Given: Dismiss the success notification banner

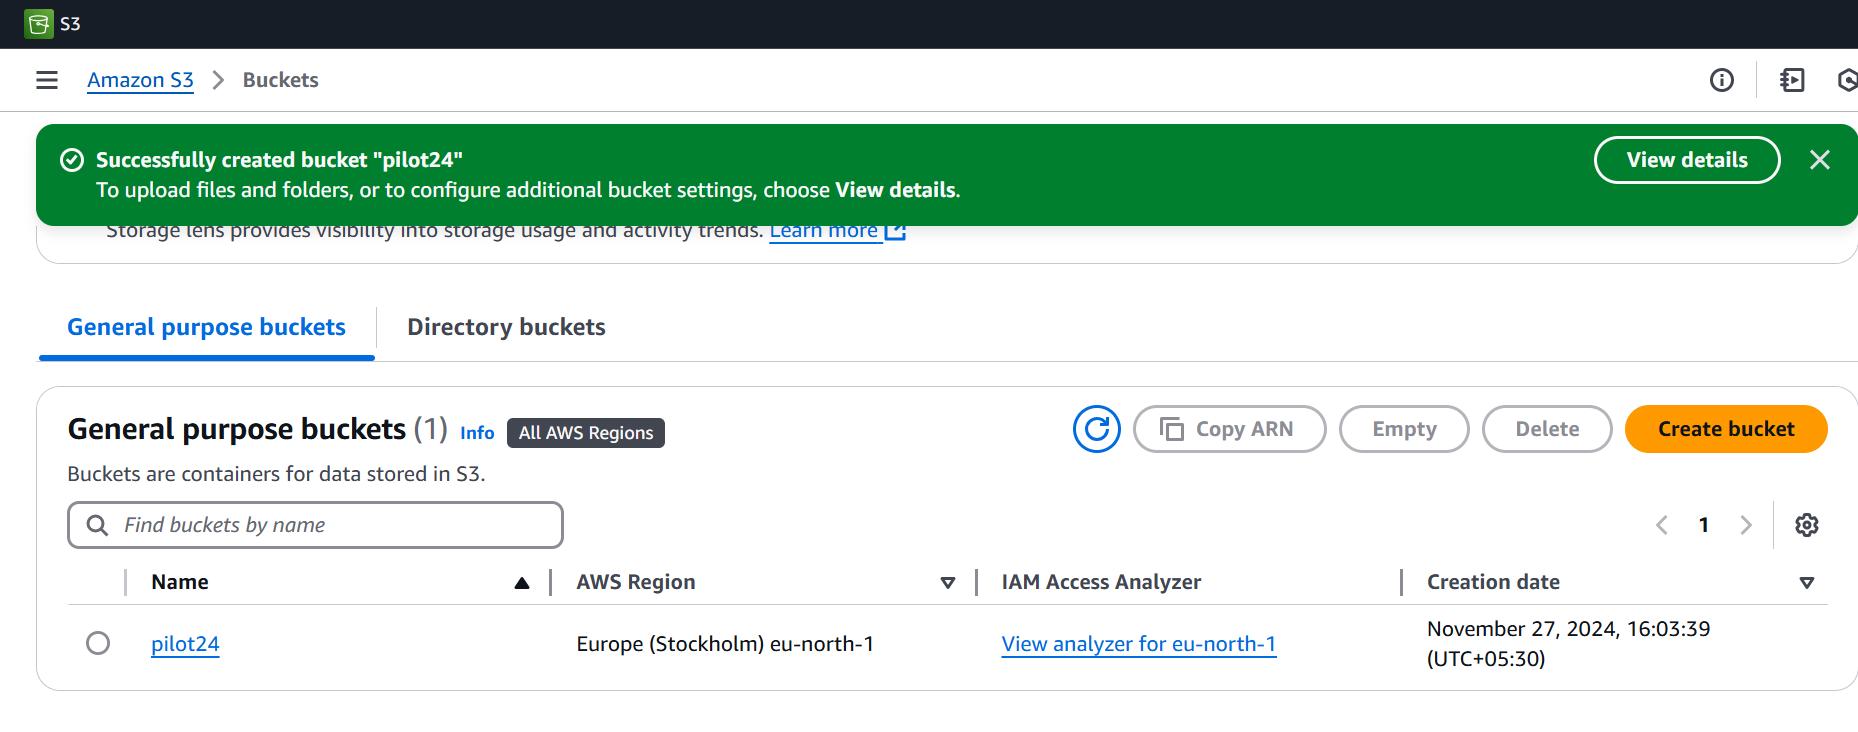Looking at the screenshot, I should (x=1819, y=160).
